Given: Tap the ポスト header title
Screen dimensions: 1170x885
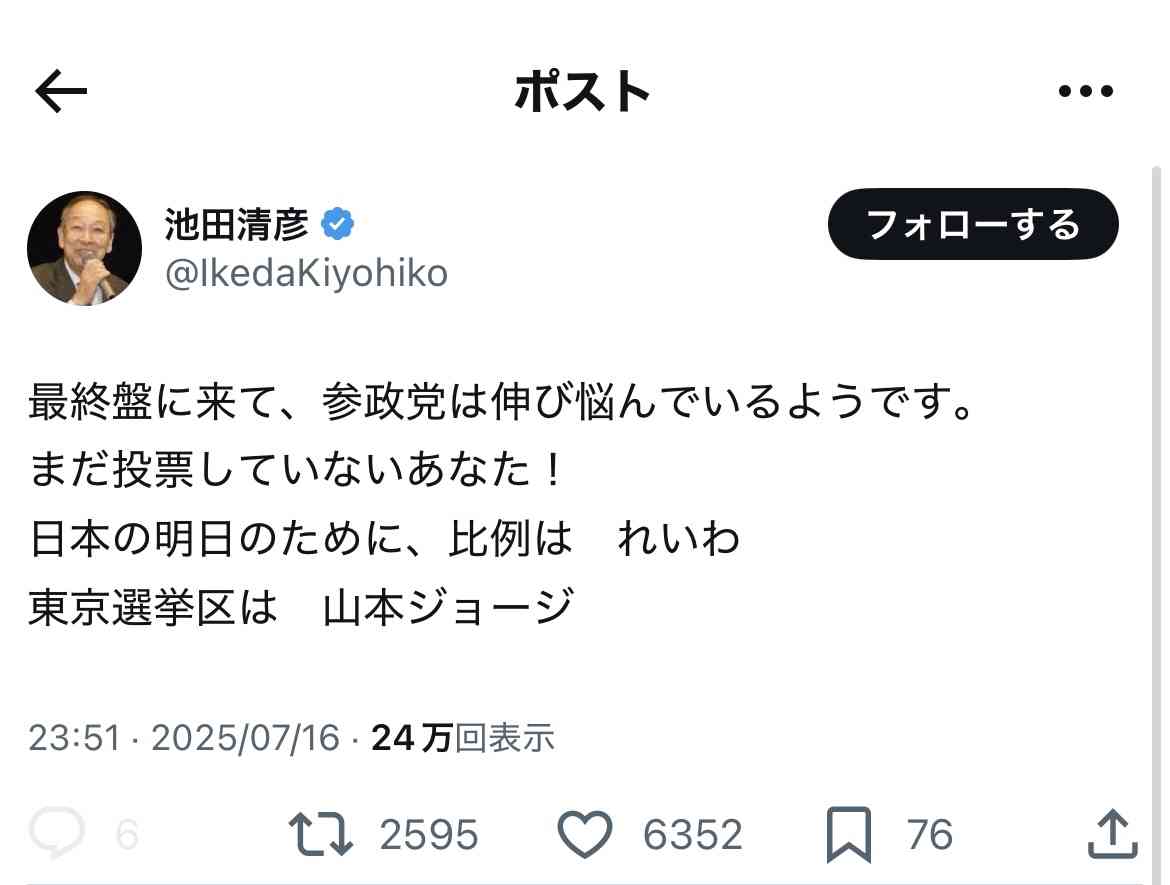Looking at the screenshot, I should (583, 92).
